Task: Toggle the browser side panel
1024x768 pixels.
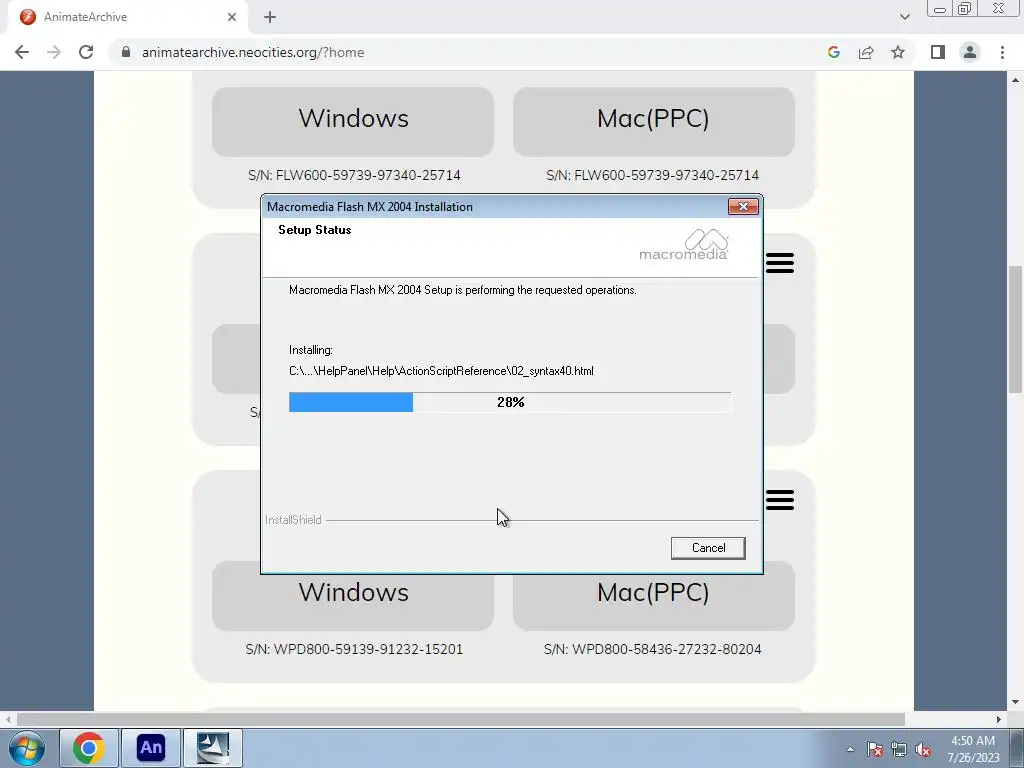Action: (x=938, y=52)
